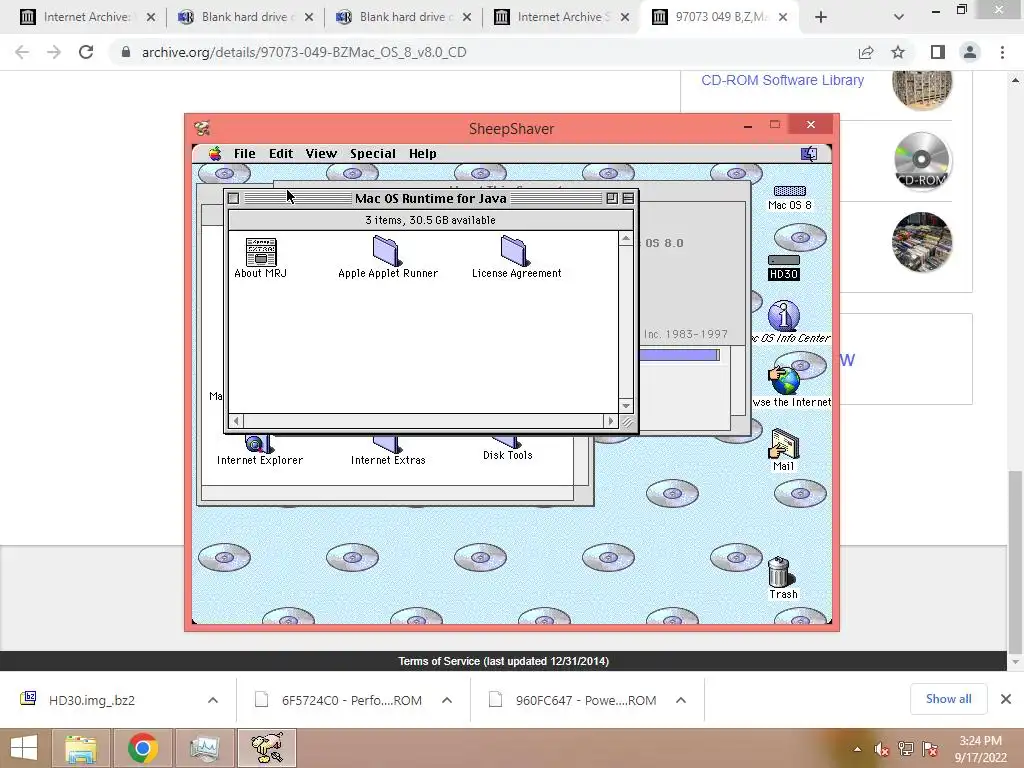
Task: Open the License Agreement folder
Action: (x=515, y=251)
